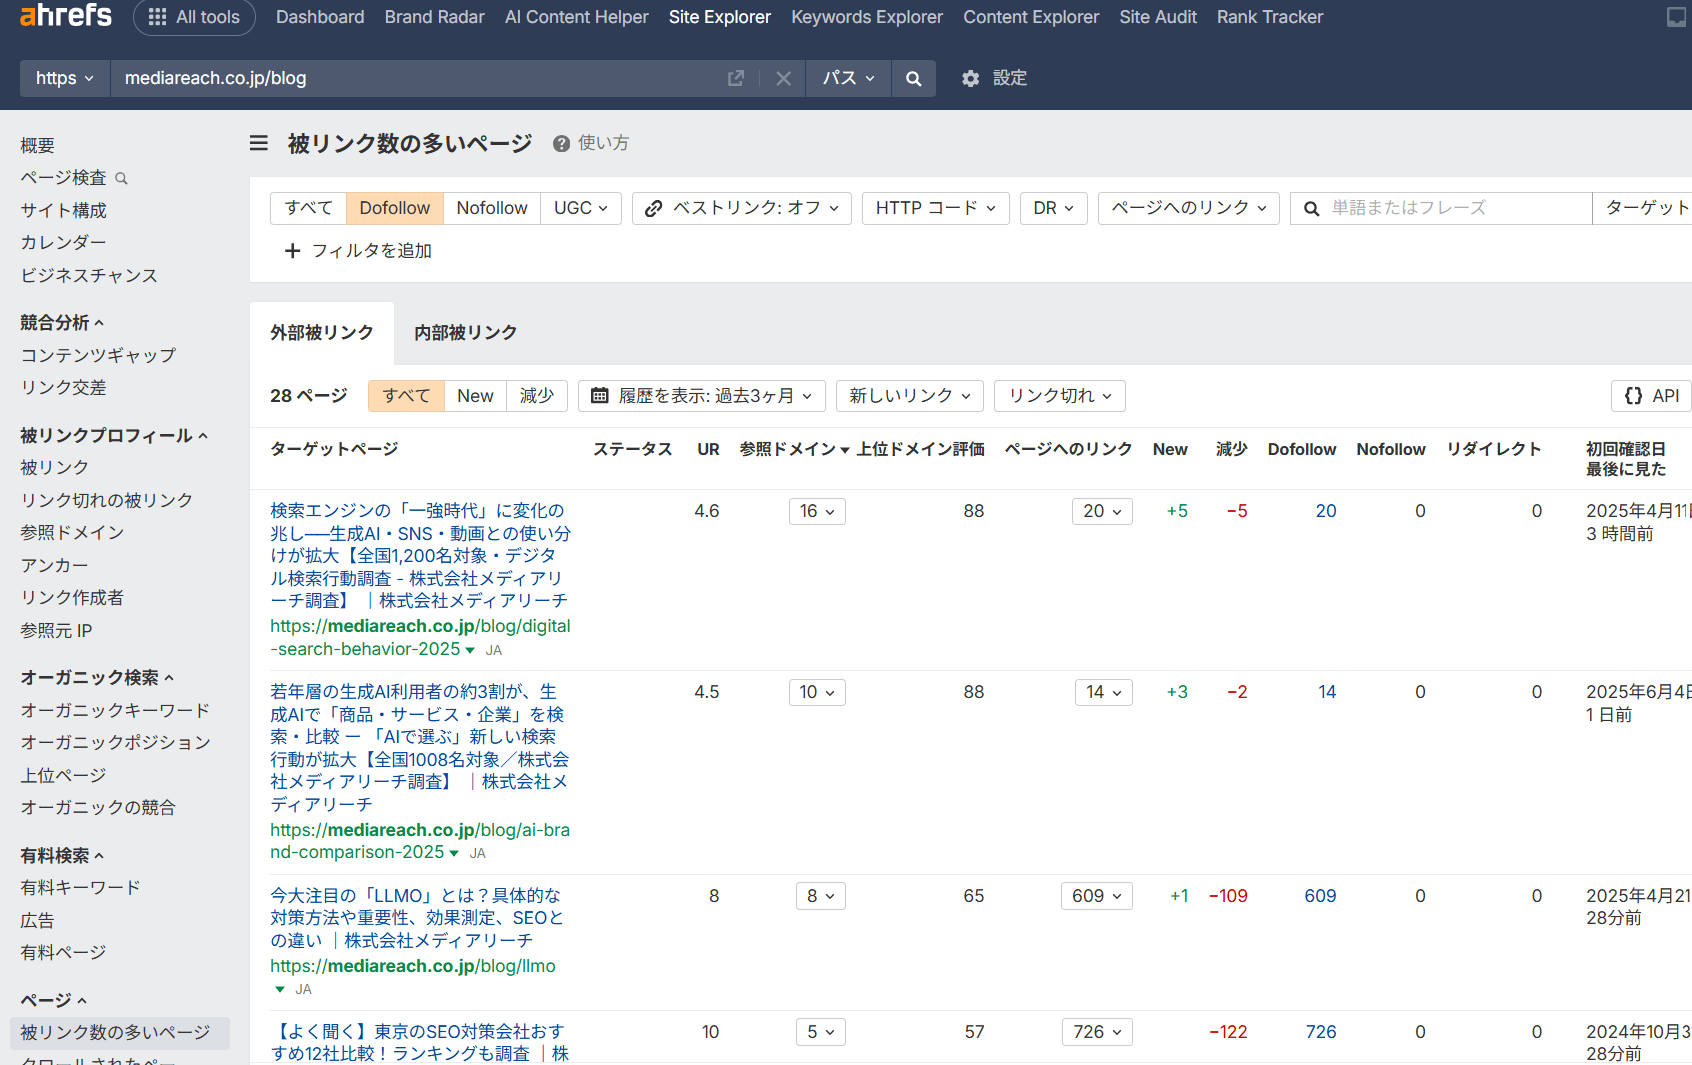Viewport: 1692px width, 1065px height.
Task: Open ベストリンク: オフ dropdown
Action: tap(742, 208)
